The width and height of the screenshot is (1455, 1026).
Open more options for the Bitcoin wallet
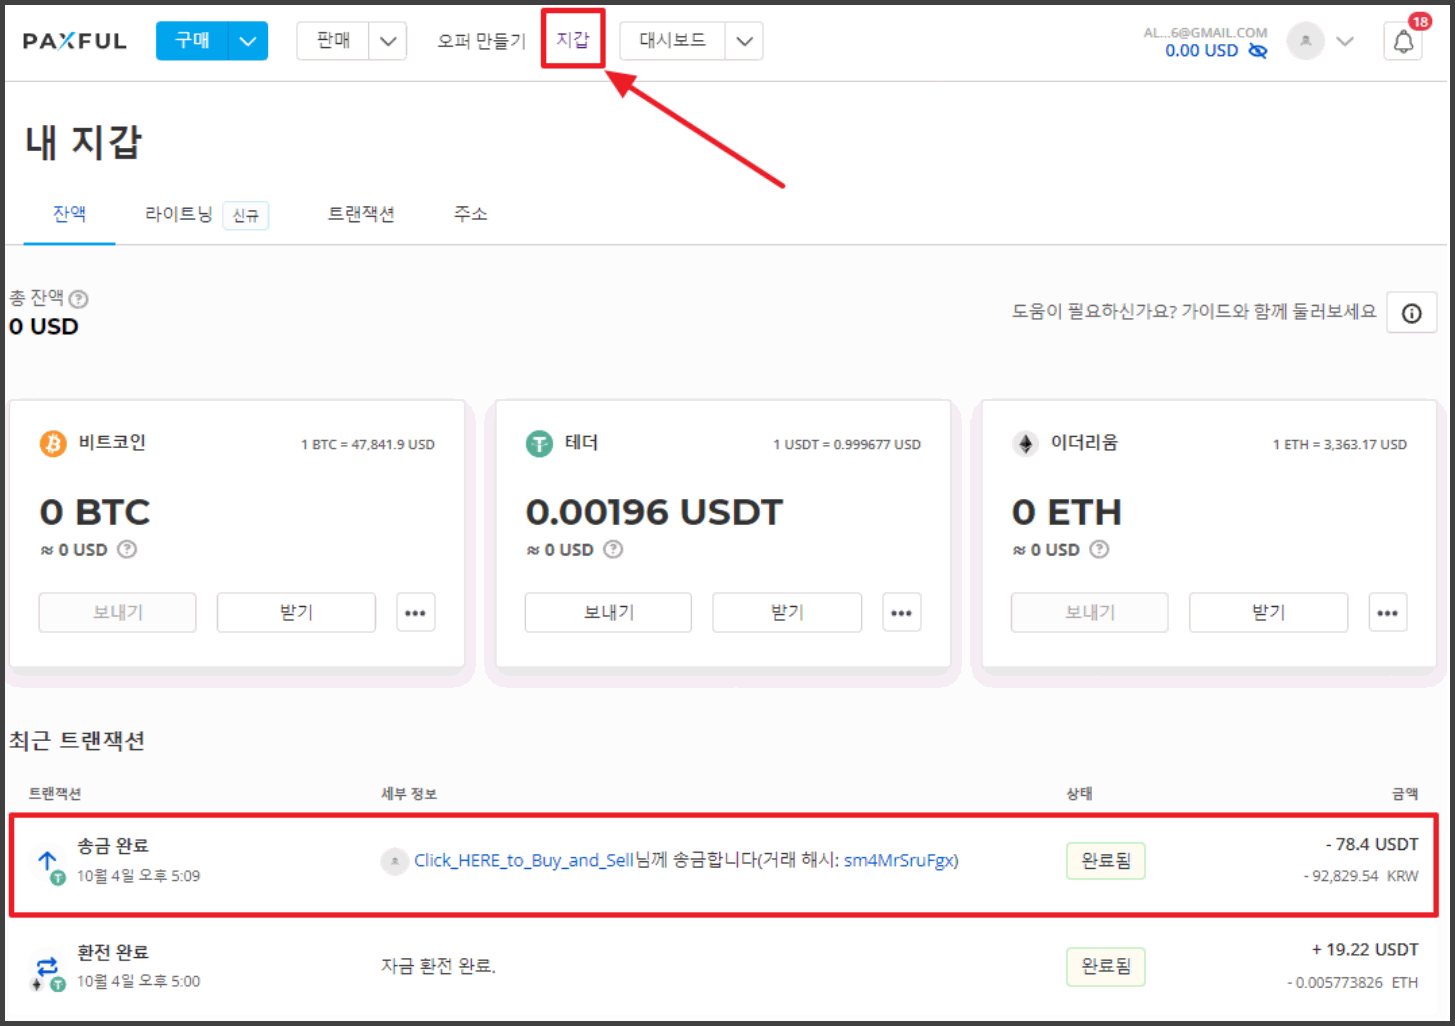pos(415,612)
